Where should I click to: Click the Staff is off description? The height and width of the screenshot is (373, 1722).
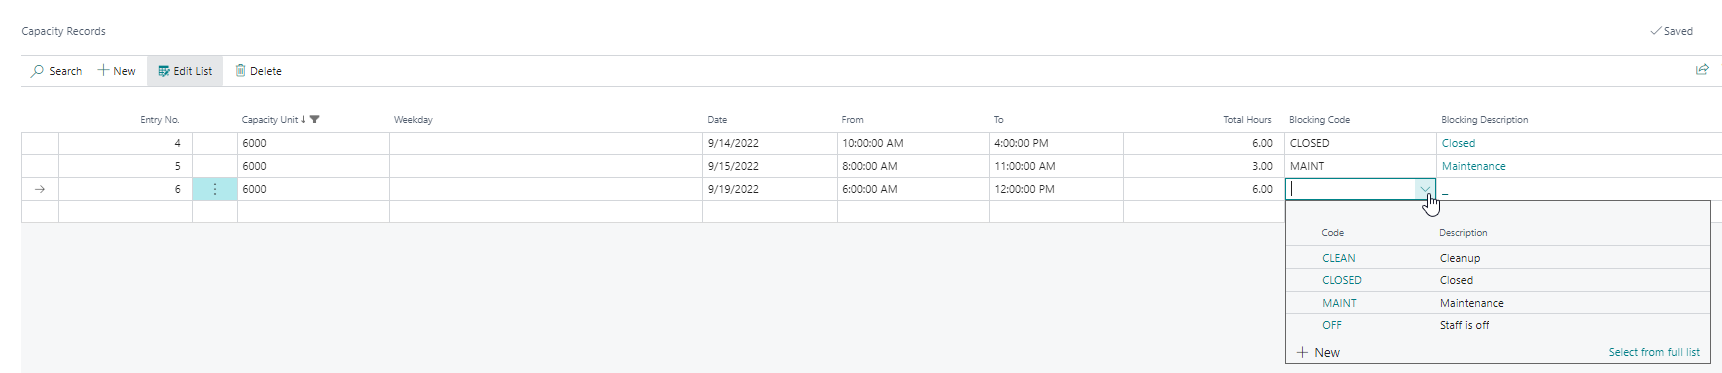[1464, 325]
